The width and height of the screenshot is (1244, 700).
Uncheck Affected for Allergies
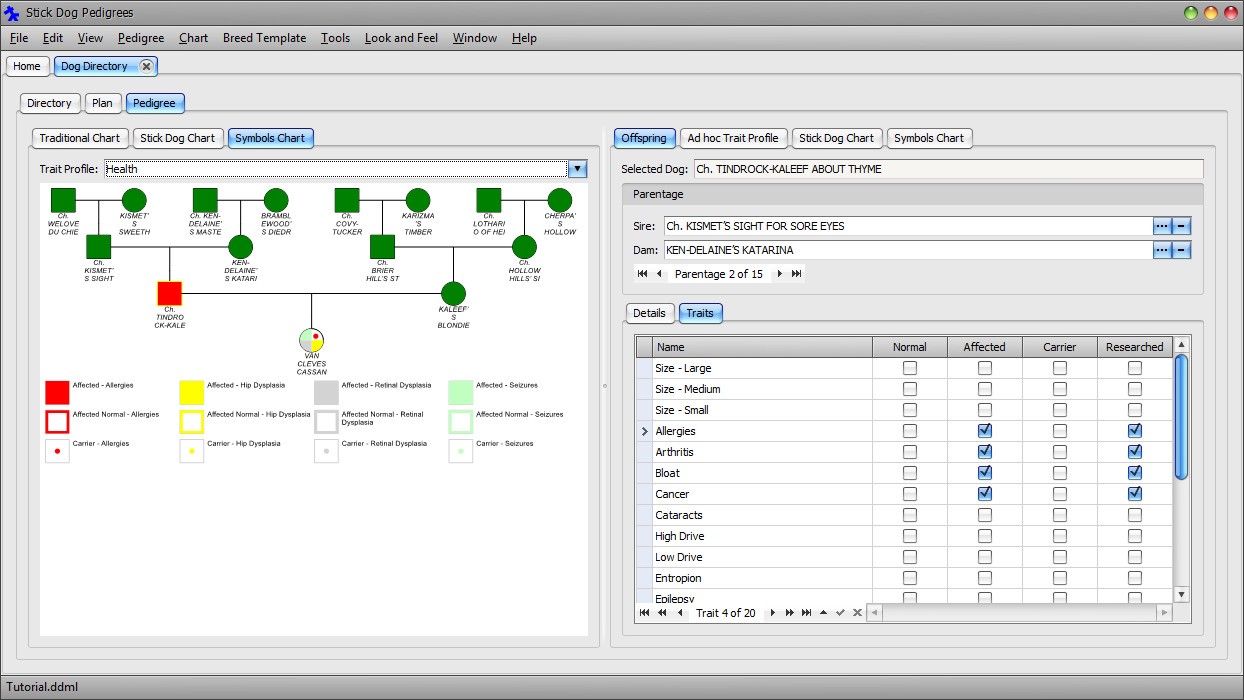pos(984,431)
